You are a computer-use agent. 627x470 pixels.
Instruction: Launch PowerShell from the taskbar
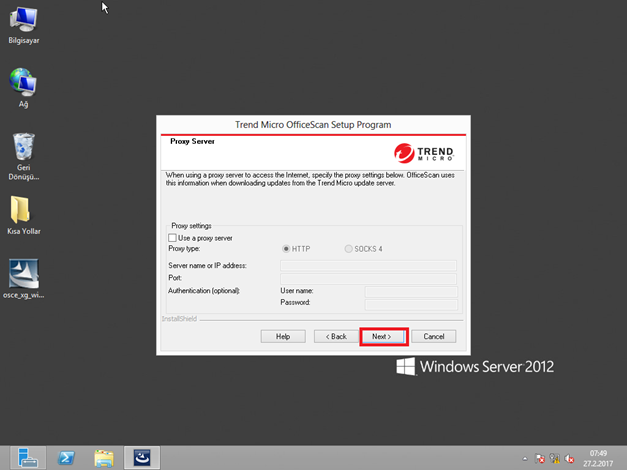coord(66,458)
